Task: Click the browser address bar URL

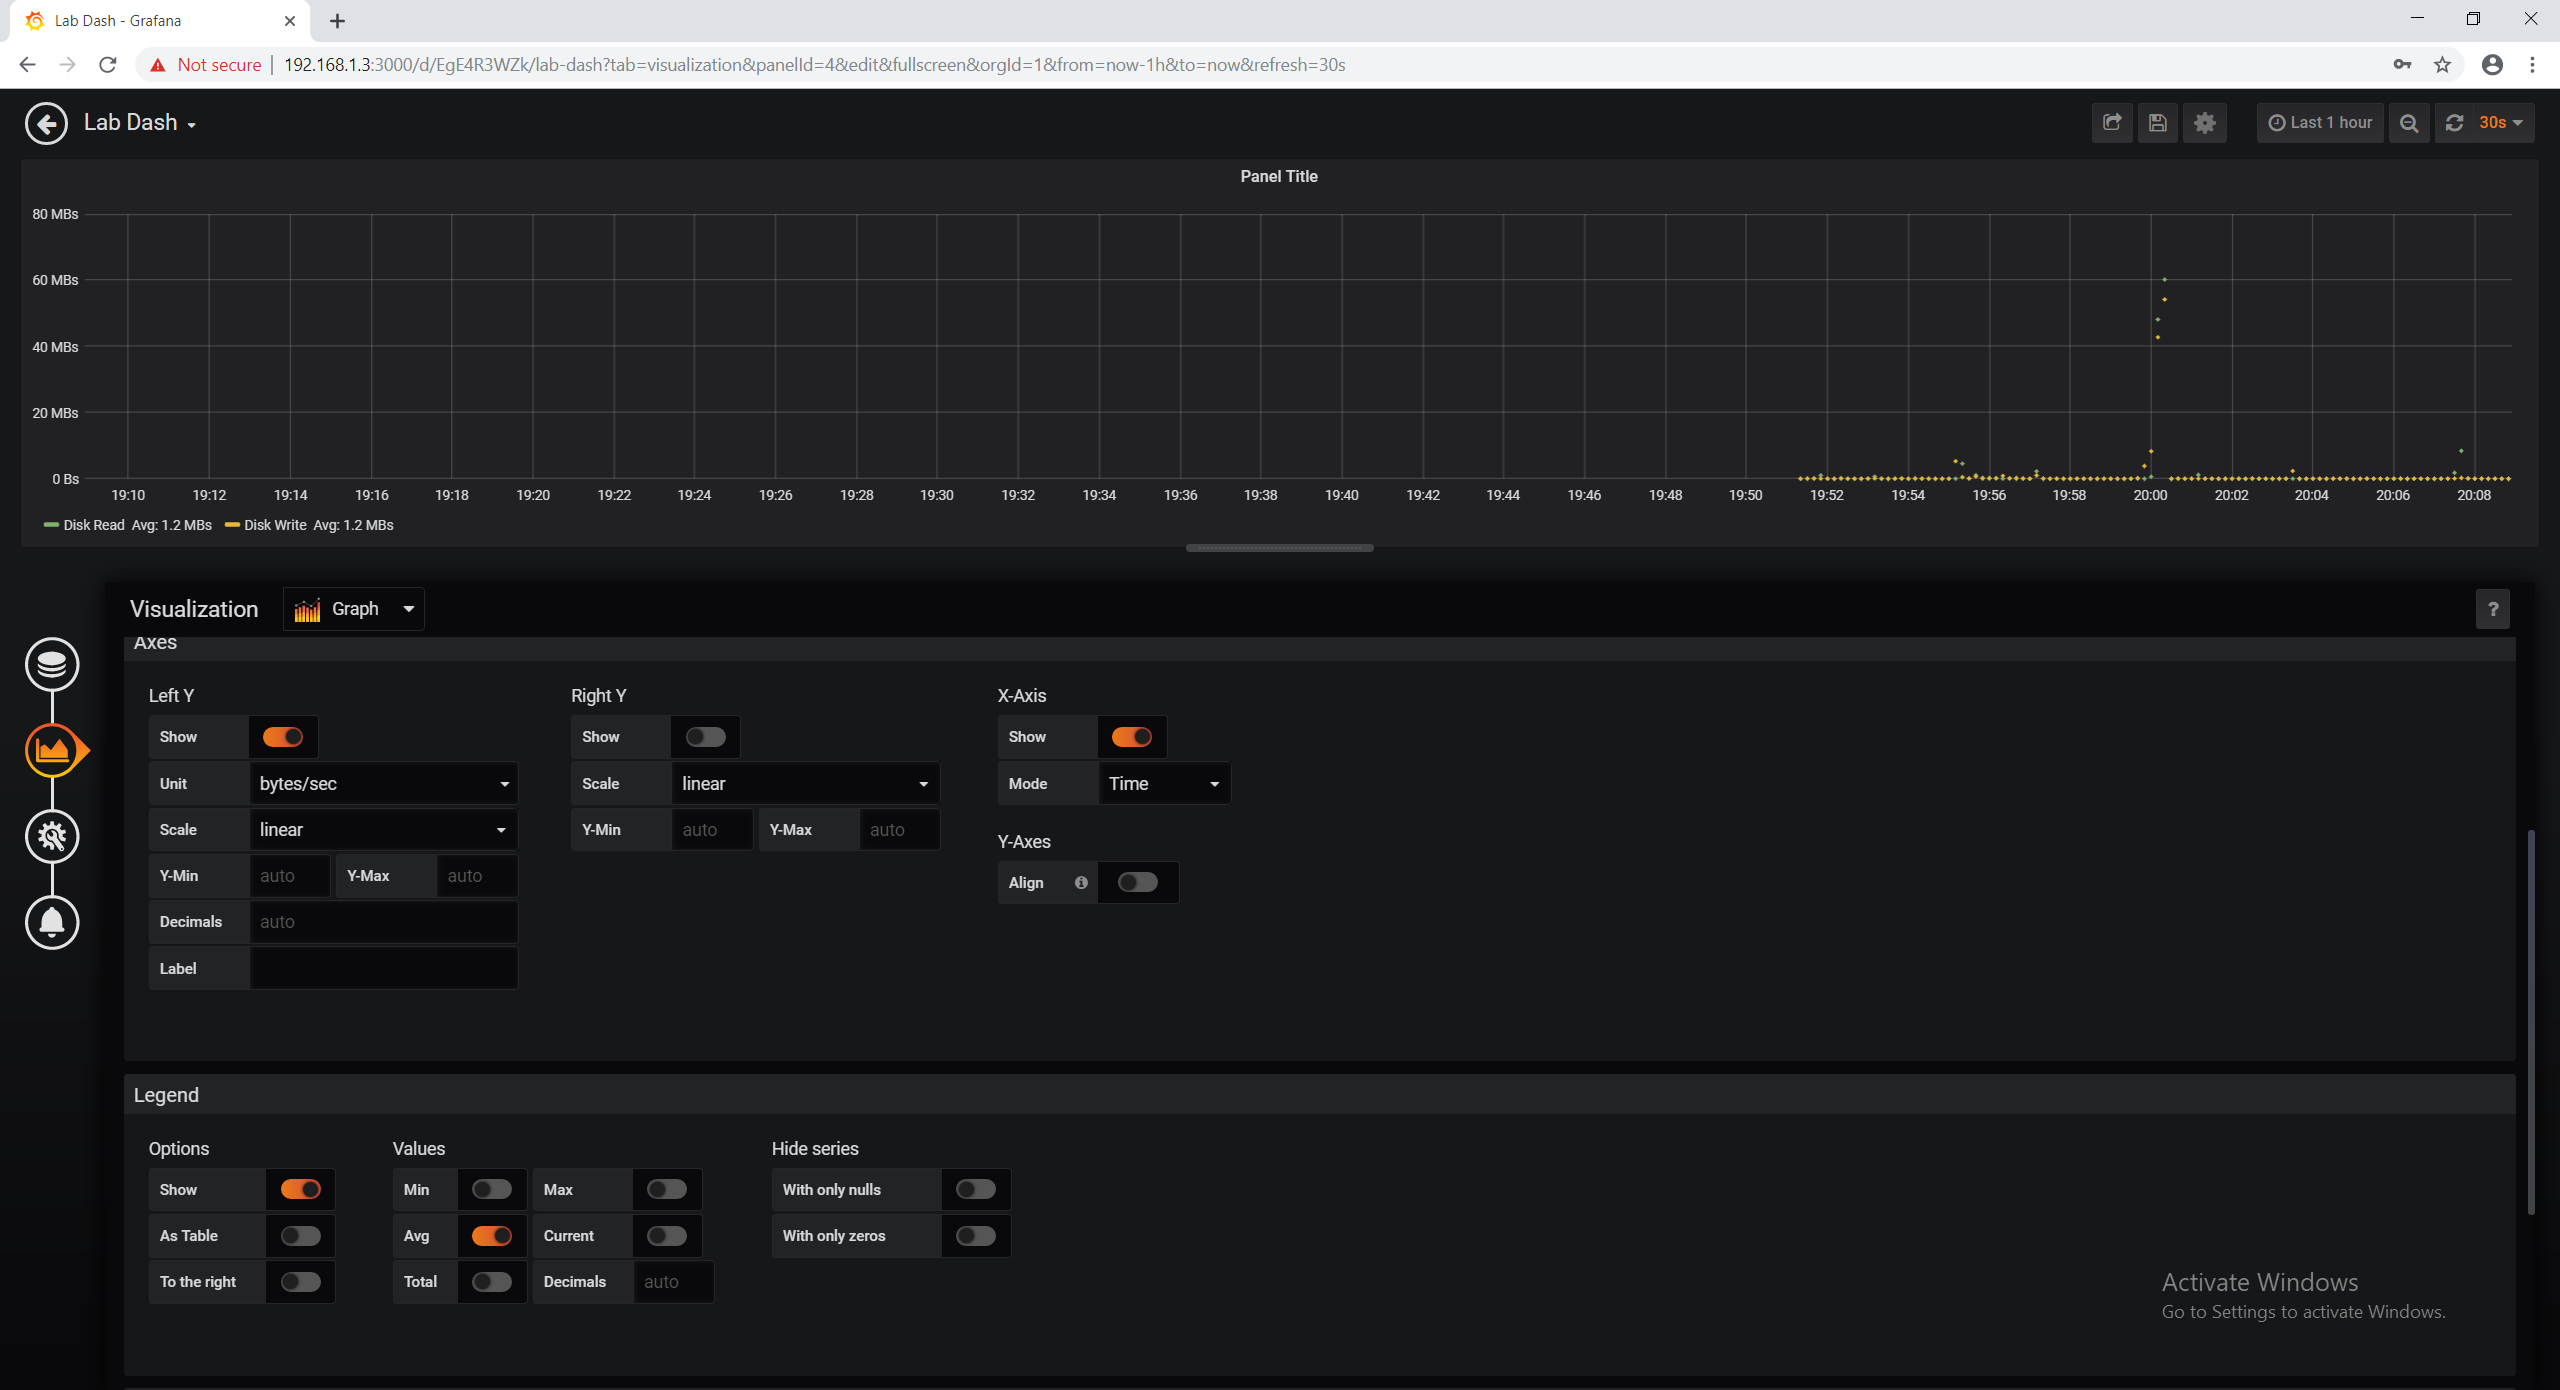Action: [x=814, y=65]
